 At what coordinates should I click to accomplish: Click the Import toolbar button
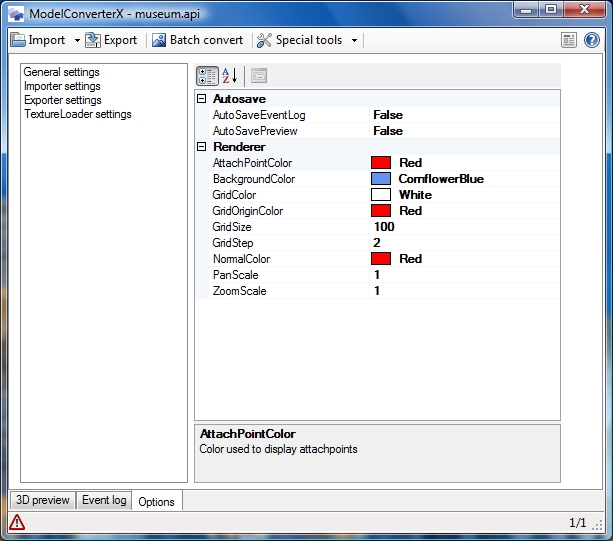tap(38, 40)
